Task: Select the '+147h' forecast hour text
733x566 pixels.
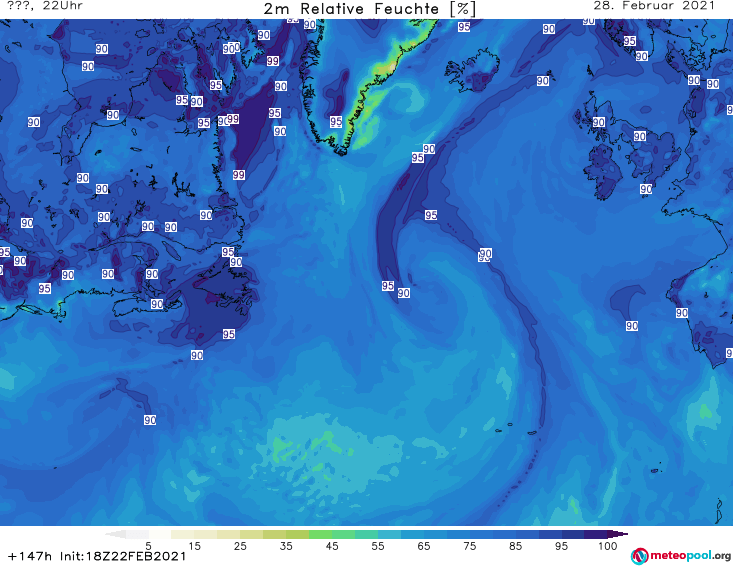Action: [x=30, y=556]
